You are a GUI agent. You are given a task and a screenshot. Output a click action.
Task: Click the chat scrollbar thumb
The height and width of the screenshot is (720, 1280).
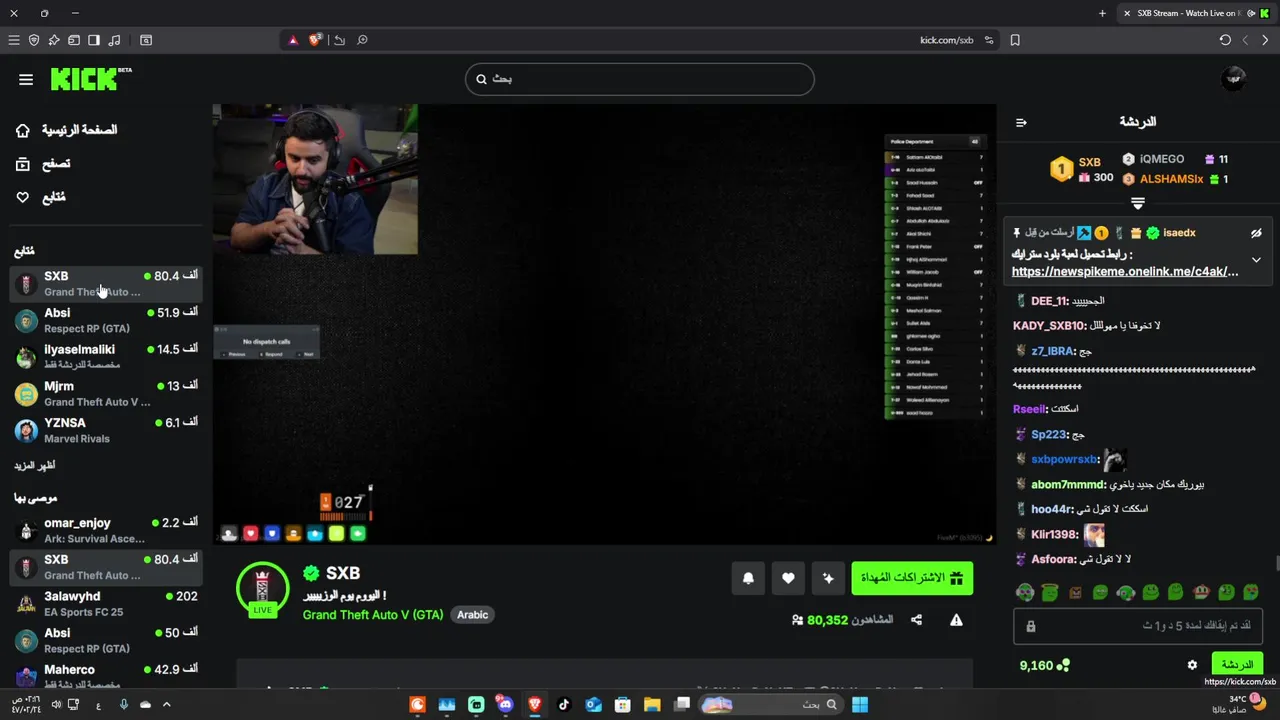1276,565
